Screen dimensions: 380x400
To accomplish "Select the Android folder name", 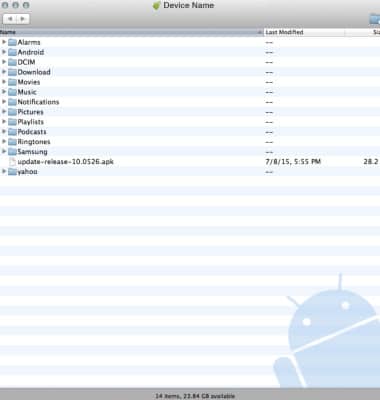I will coord(31,52).
